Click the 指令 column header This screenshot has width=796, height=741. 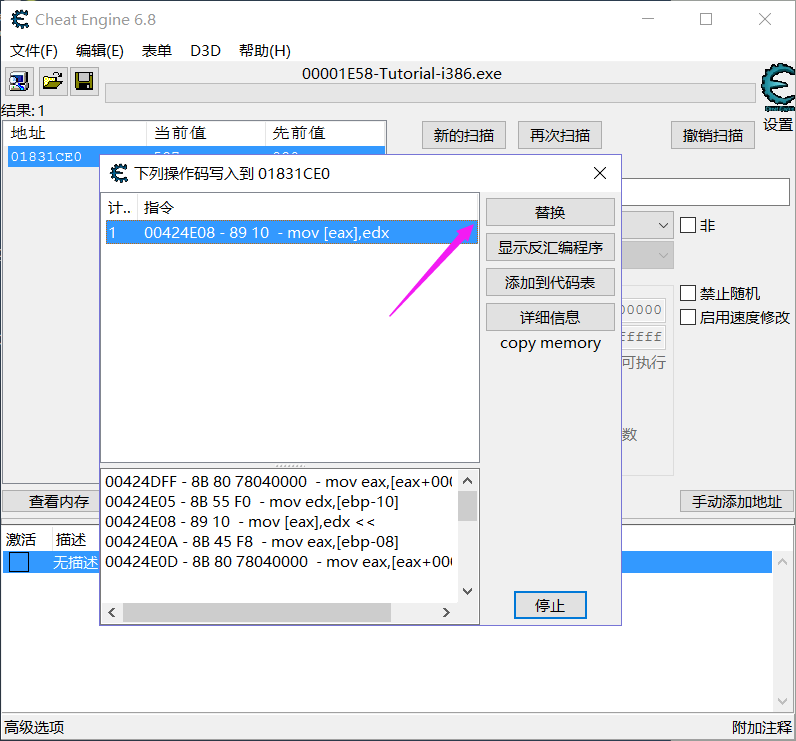coord(308,208)
